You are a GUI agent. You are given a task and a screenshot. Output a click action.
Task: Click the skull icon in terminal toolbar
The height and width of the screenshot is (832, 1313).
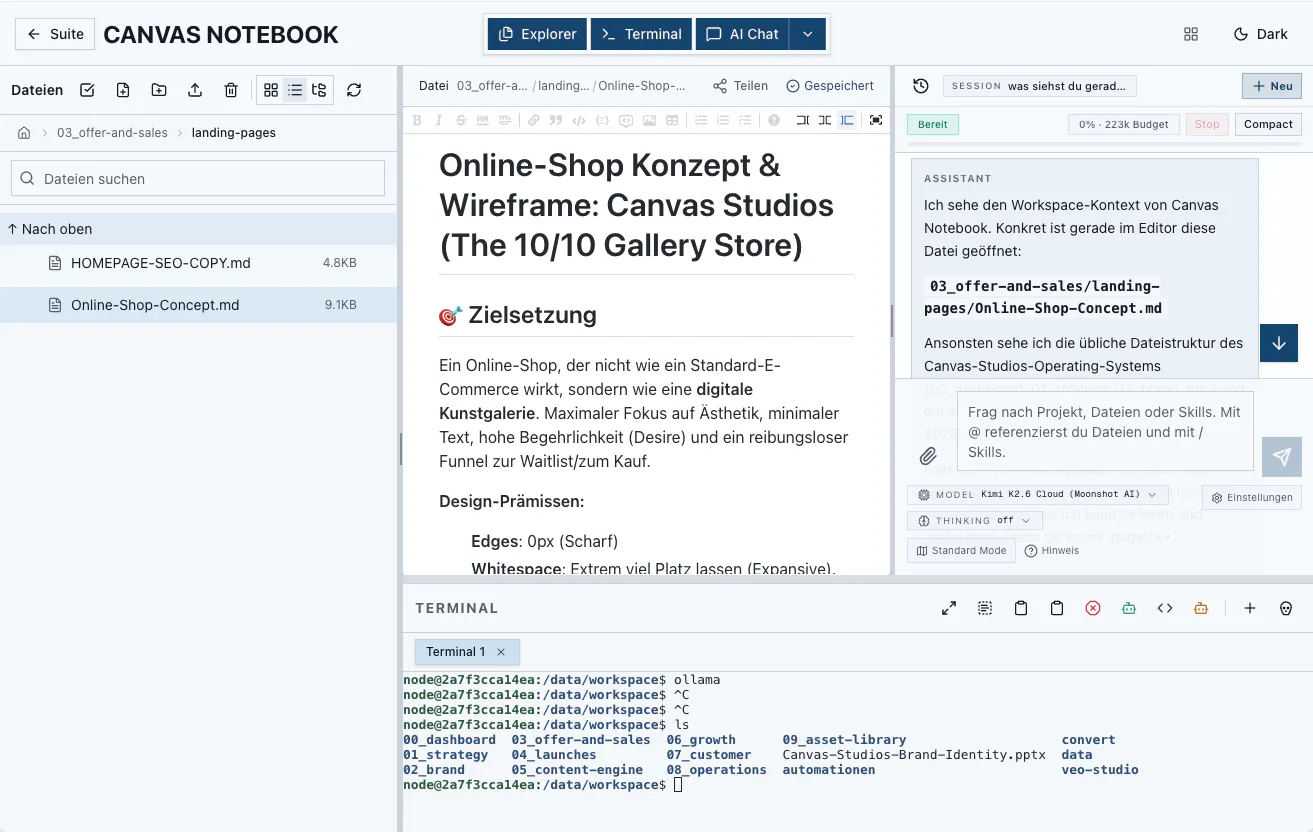coord(1286,608)
